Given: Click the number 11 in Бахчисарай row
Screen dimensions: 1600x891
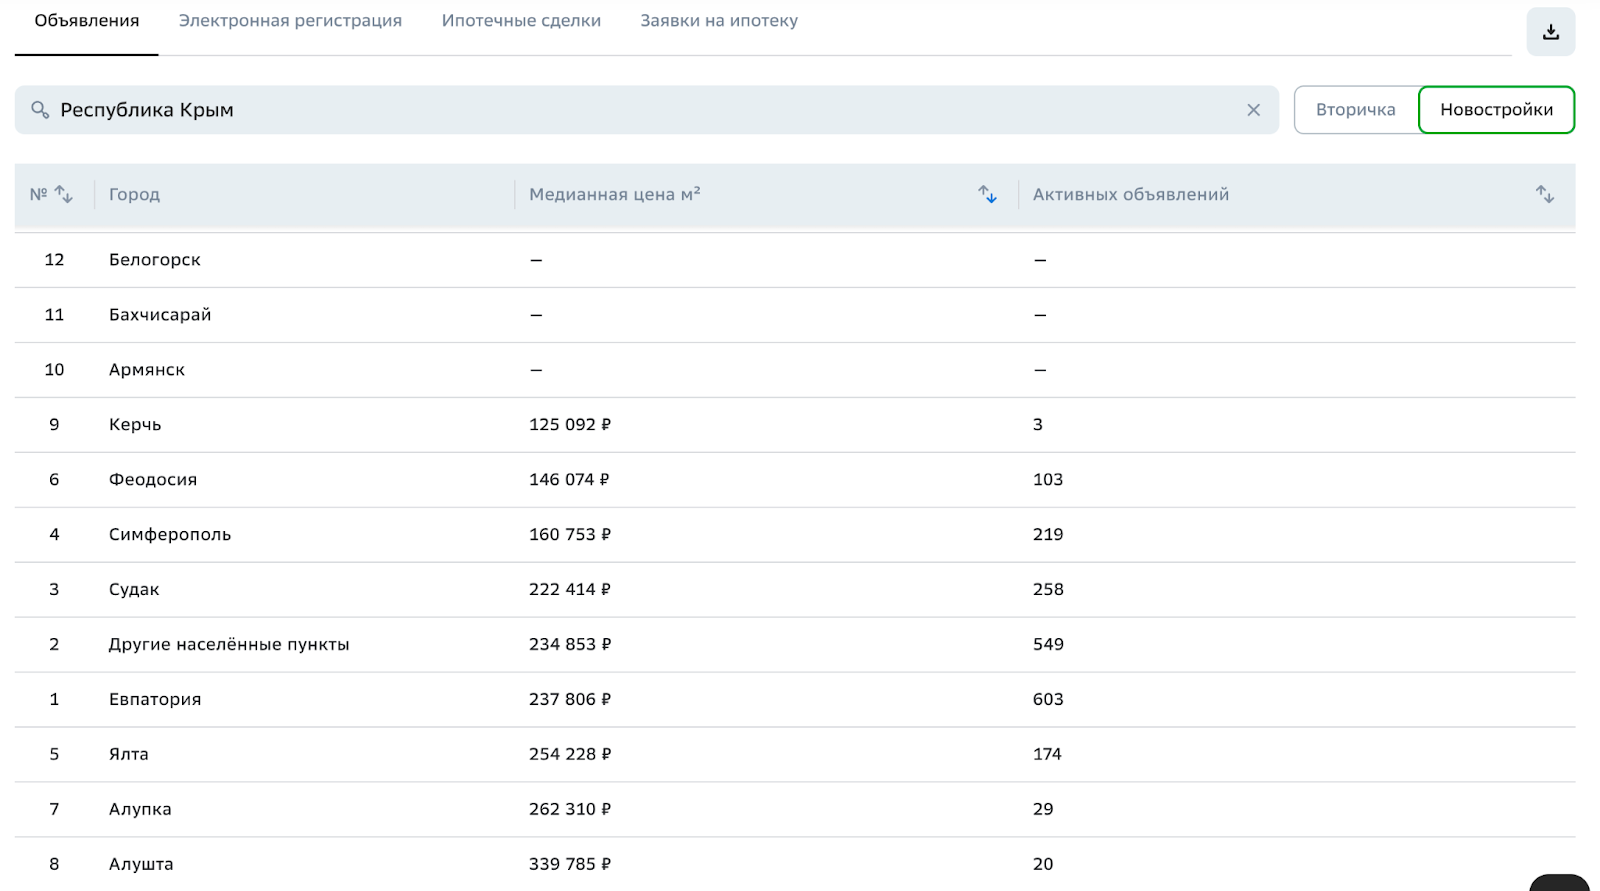Looking at the screenshot, I should (x=54, y=315).
